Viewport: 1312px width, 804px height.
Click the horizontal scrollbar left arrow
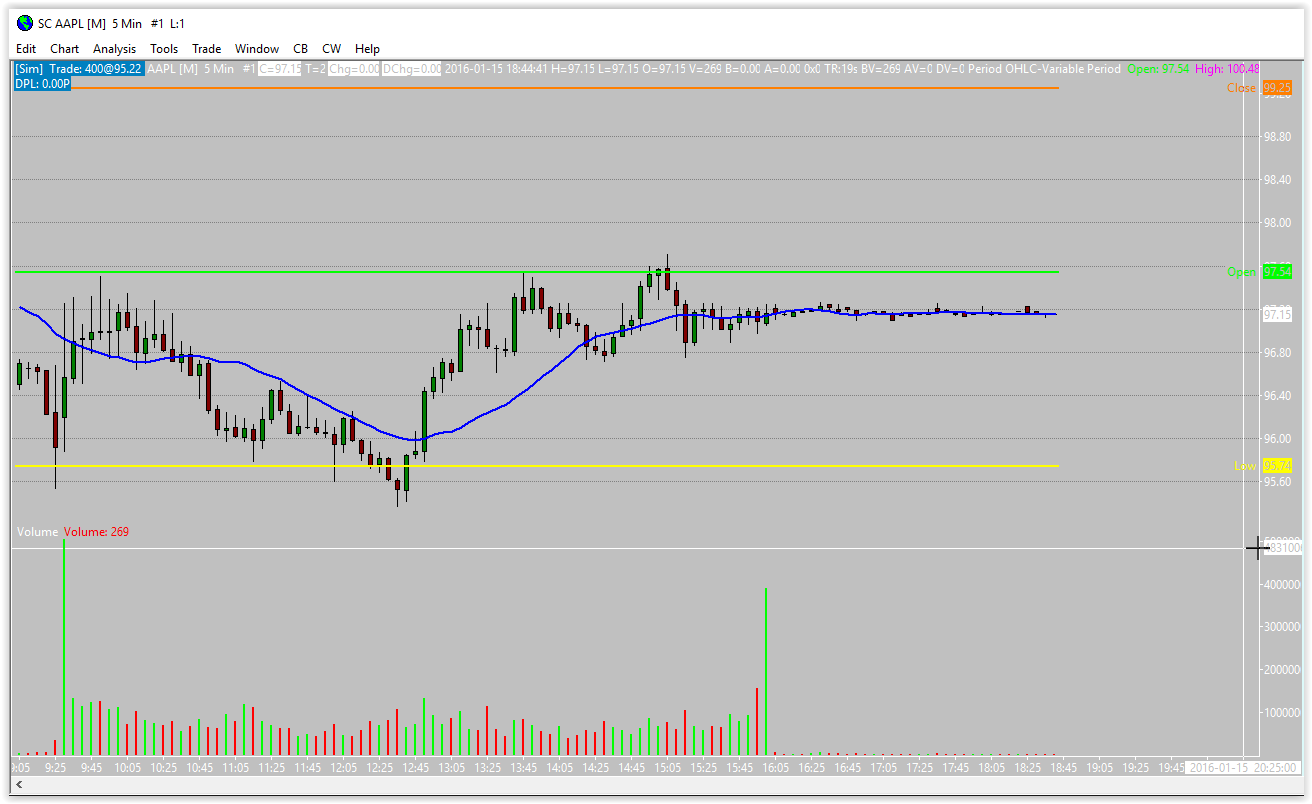pos(19,787)
